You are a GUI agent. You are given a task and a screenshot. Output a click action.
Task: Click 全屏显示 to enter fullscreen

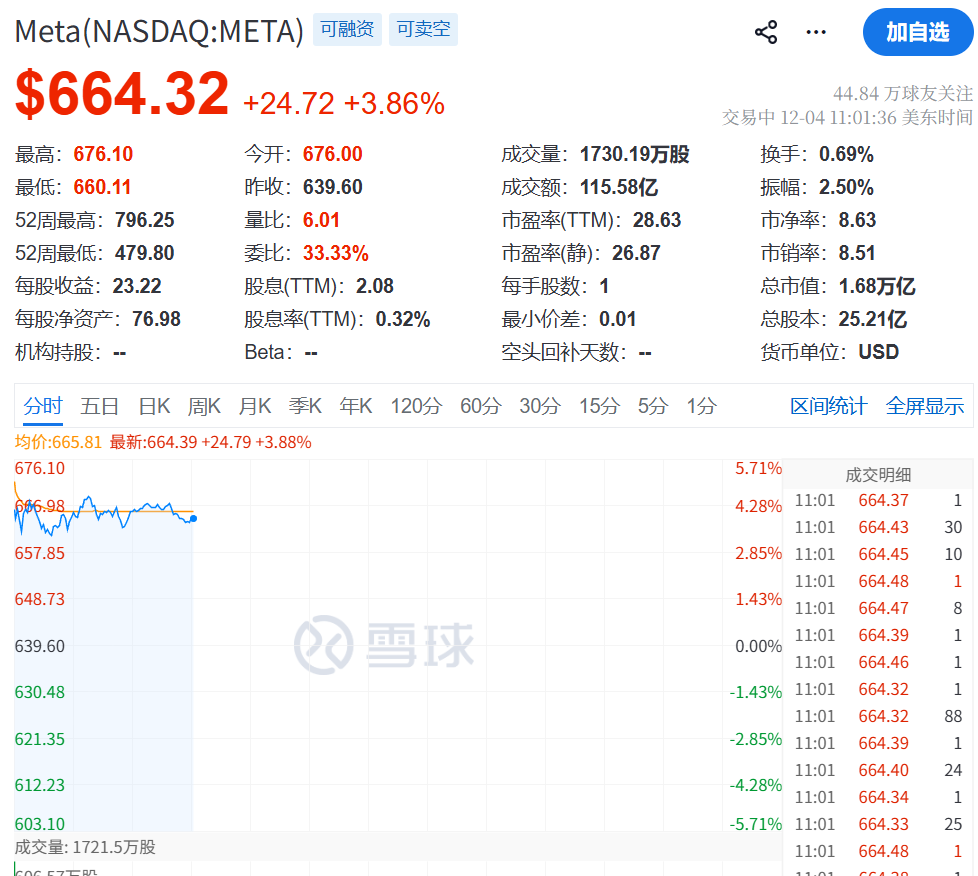click(x=925, y=406)
